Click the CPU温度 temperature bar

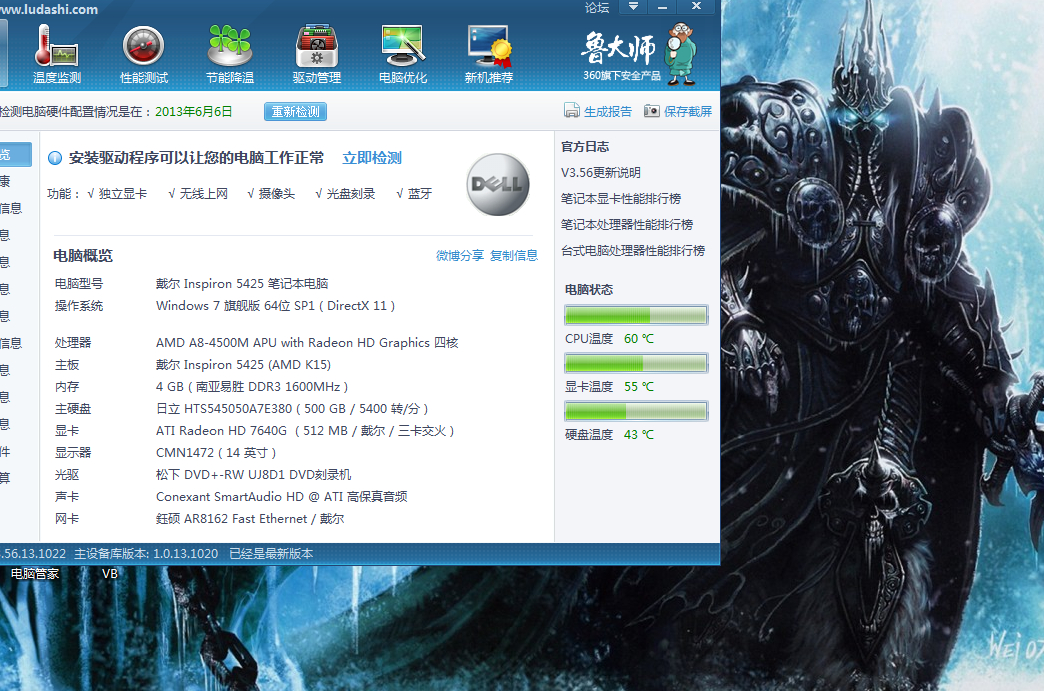(x=636, y=315)
